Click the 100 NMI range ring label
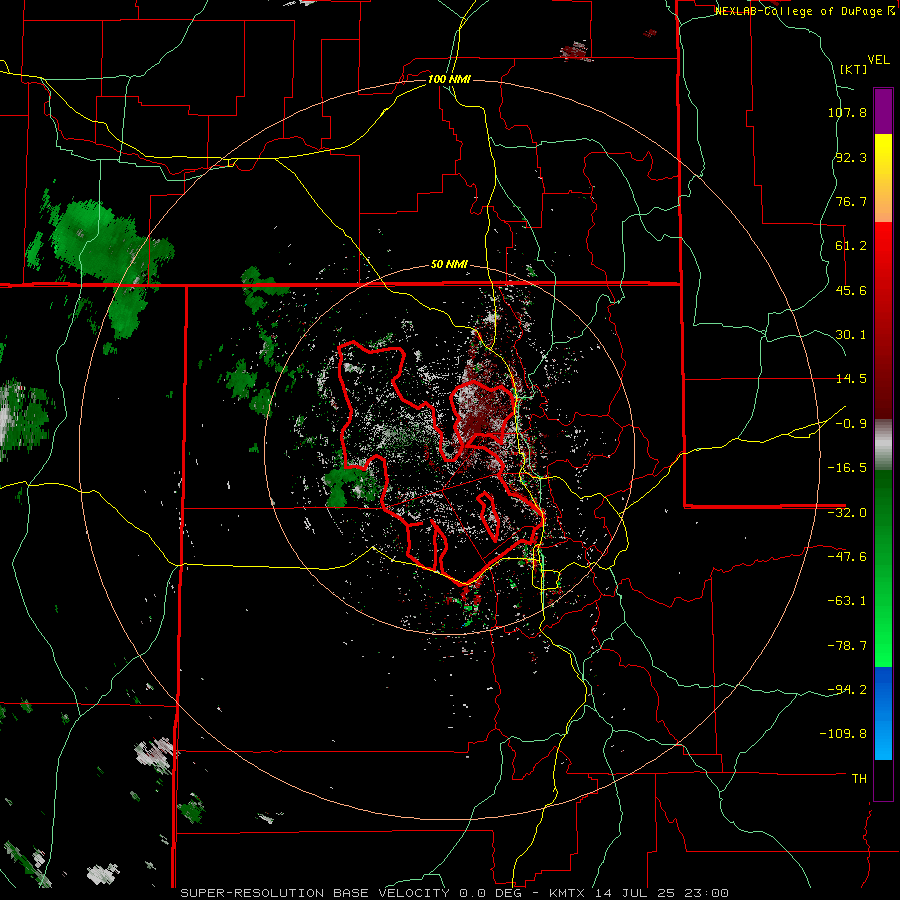The width and height of the screenshot is (900, 900). tap(449, 79)
